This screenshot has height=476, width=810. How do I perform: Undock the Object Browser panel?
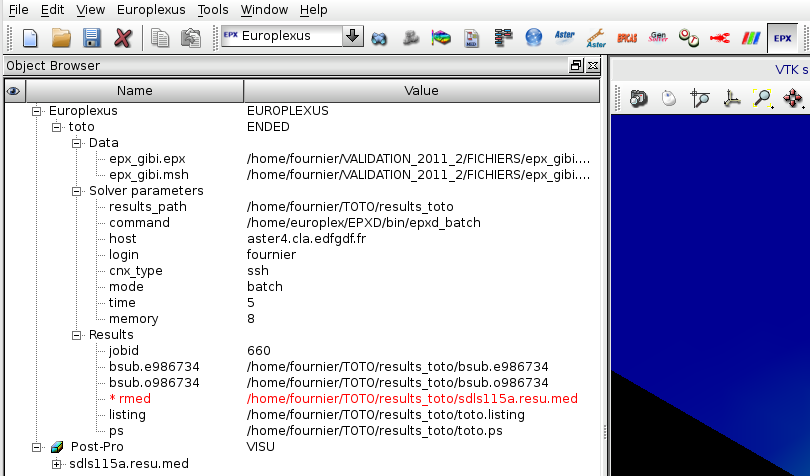(576, 66)
